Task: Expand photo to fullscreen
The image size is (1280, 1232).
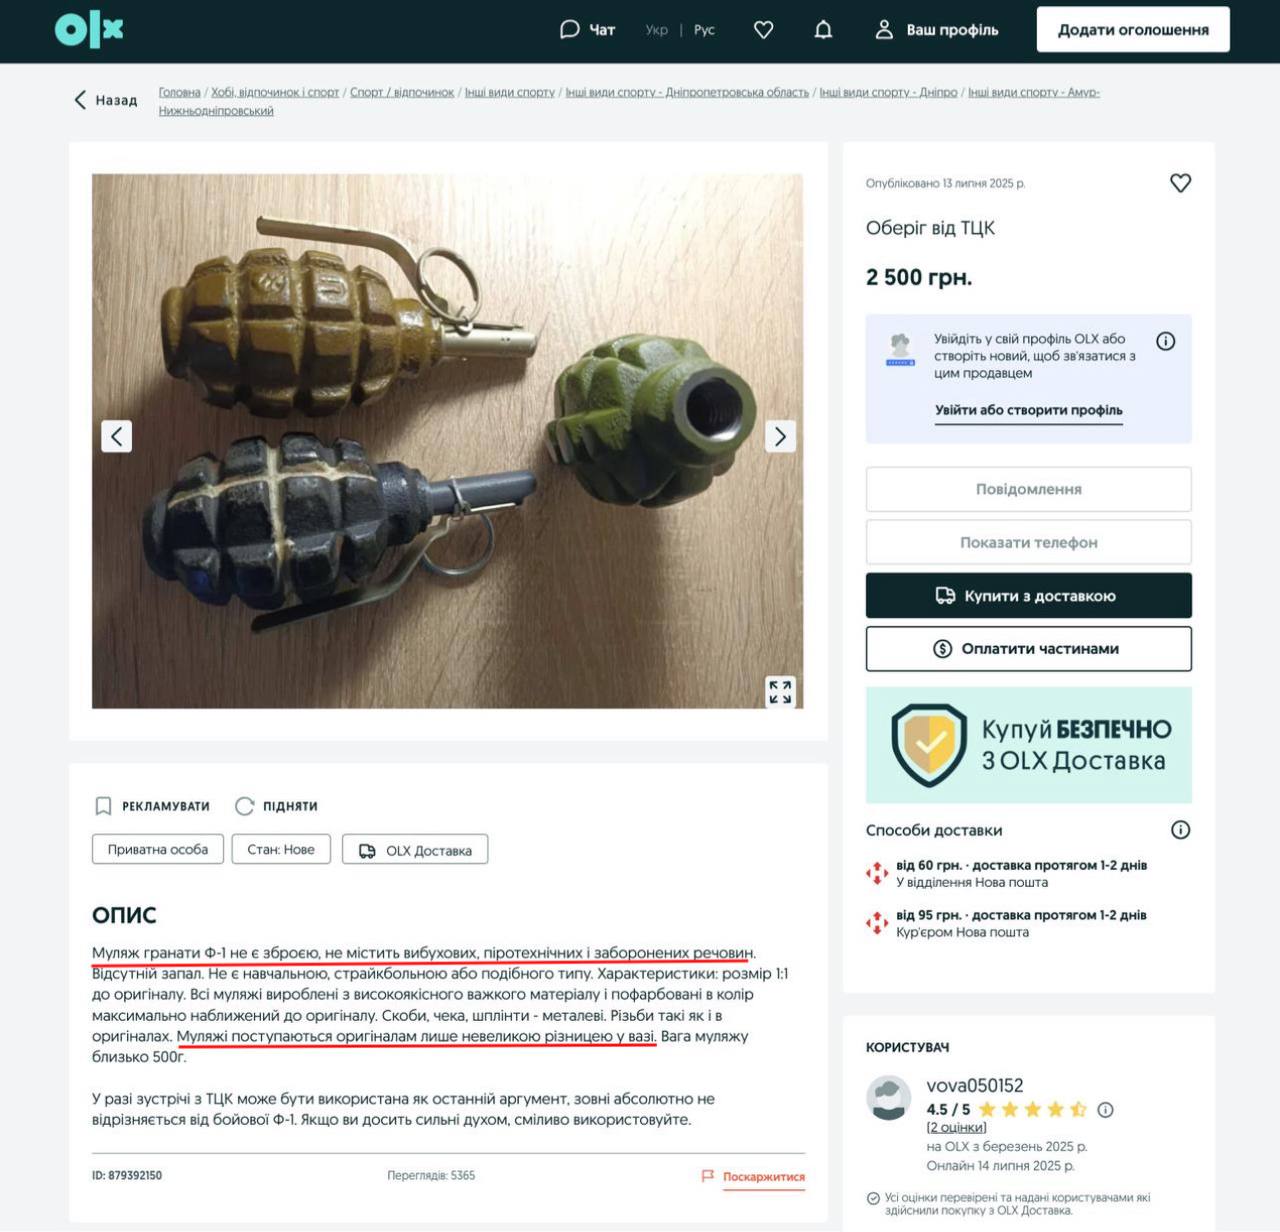Action: (781, 692)
